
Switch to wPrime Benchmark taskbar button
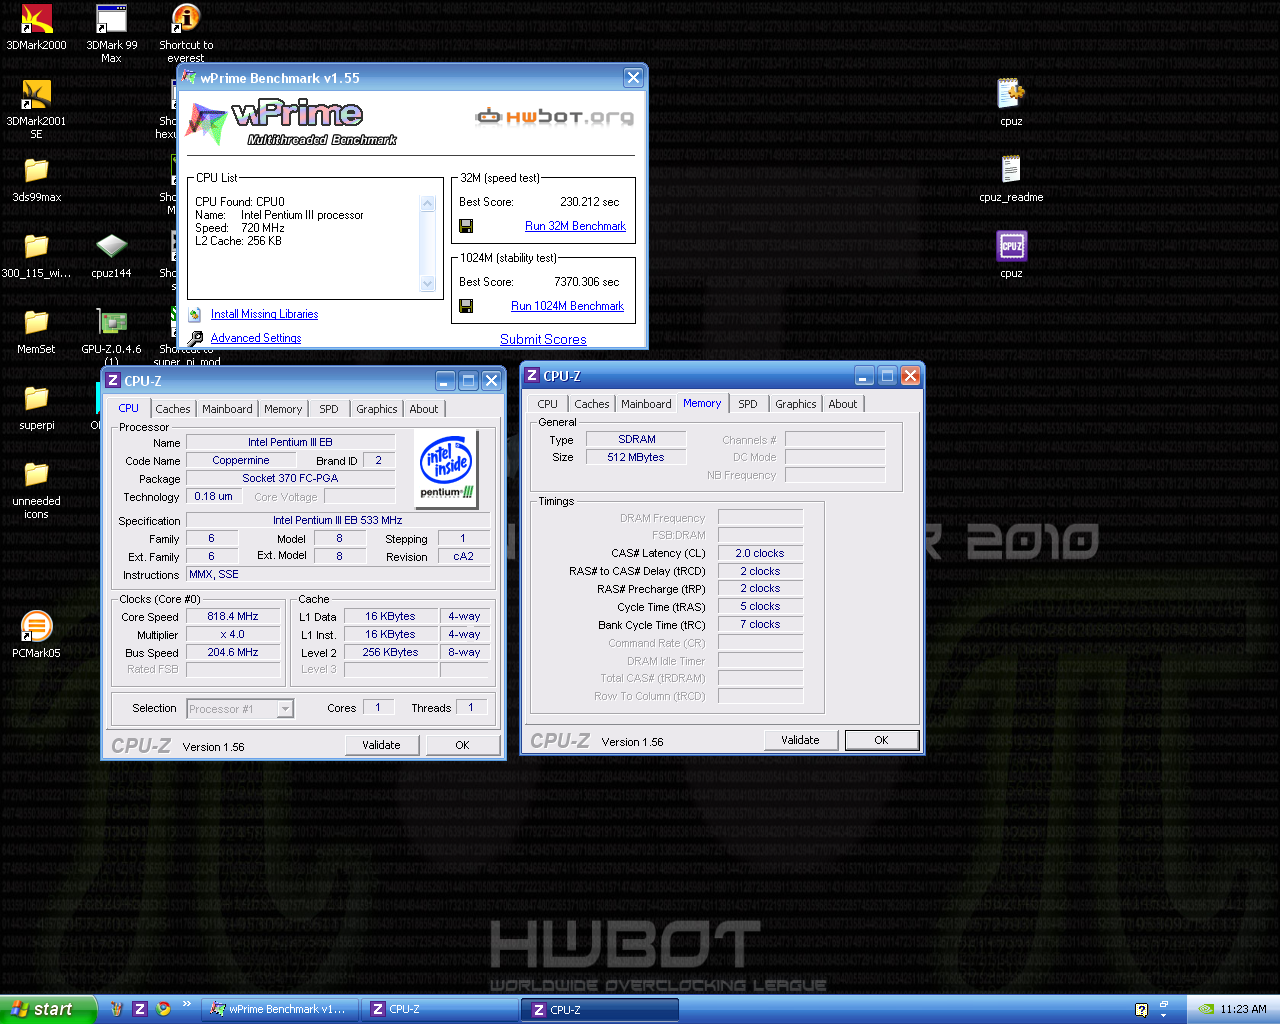(x=279, y=1009)
